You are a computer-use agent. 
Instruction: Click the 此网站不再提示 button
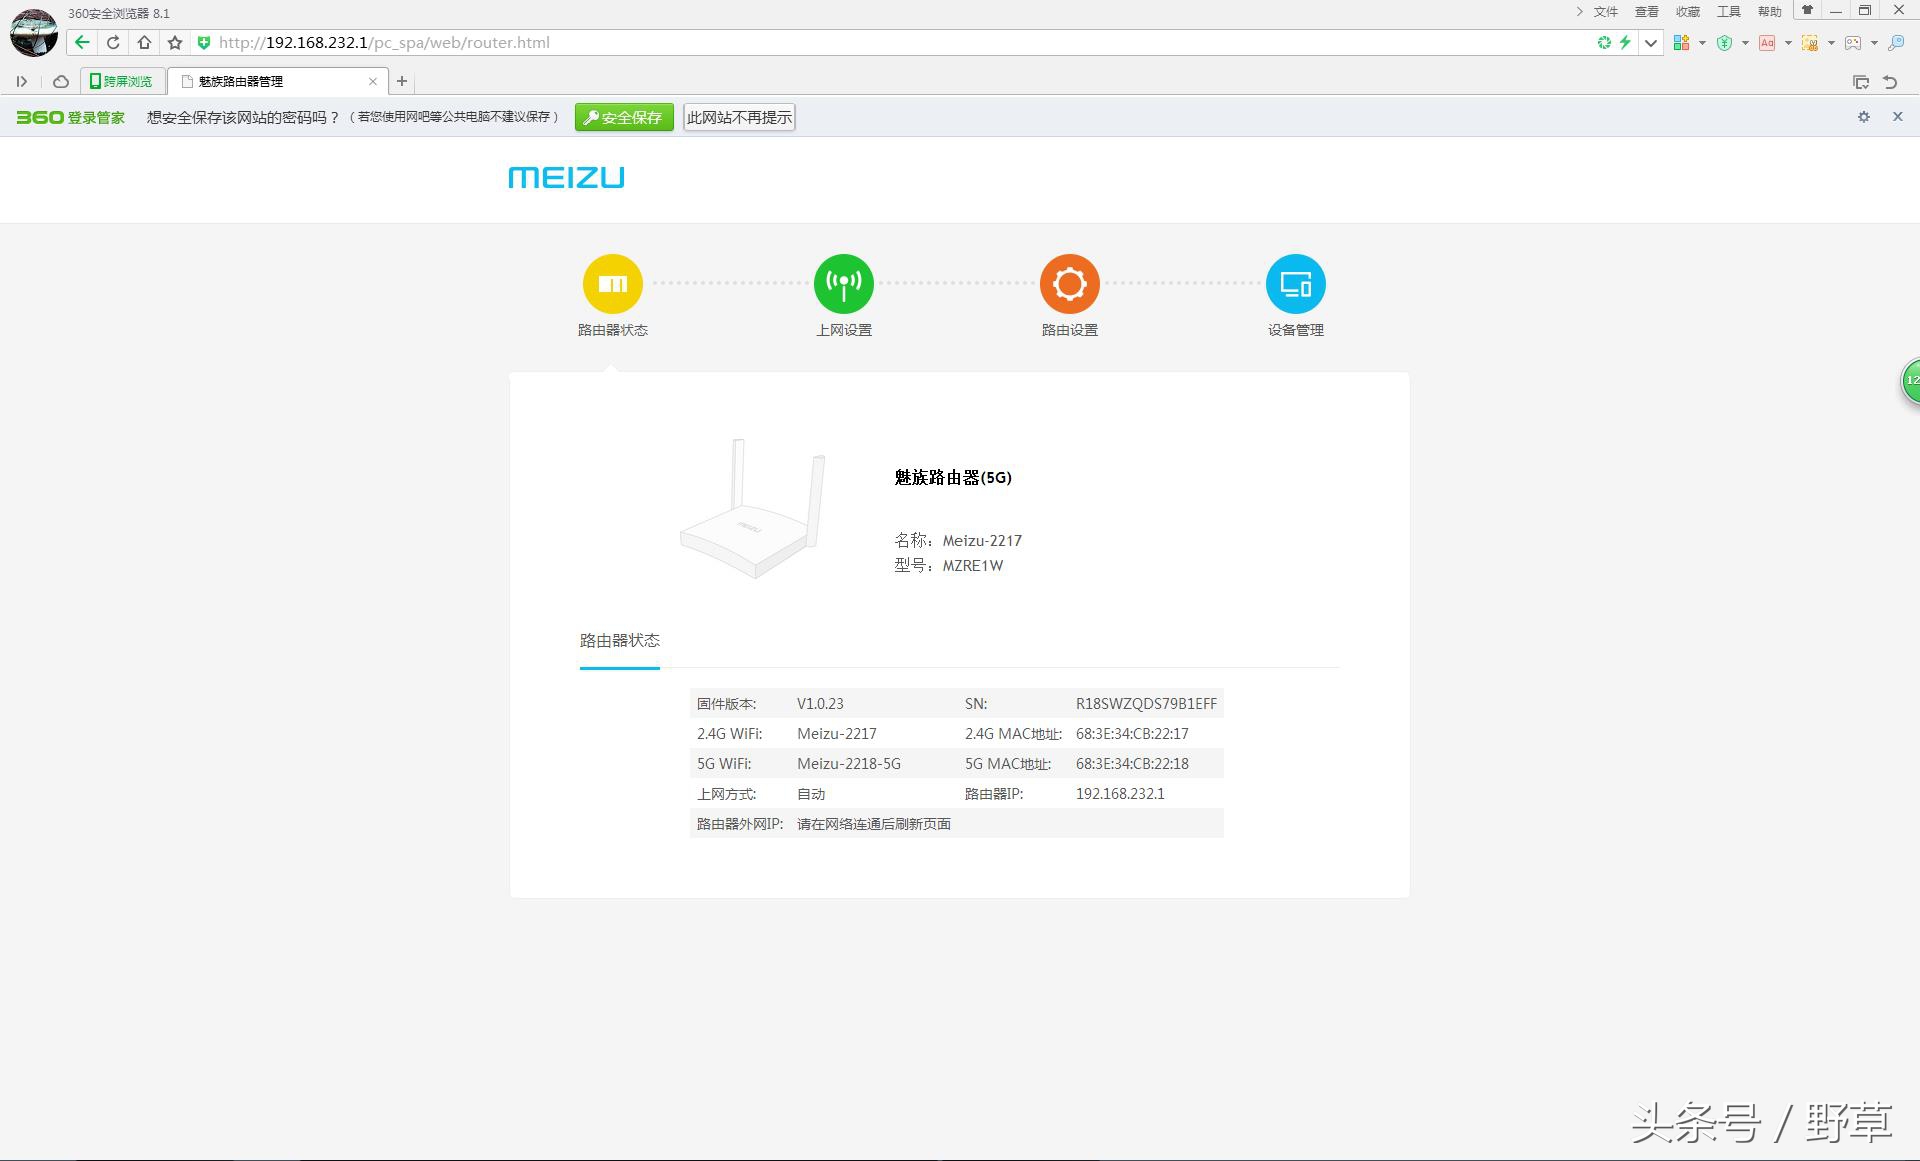[x=739, y=117]
